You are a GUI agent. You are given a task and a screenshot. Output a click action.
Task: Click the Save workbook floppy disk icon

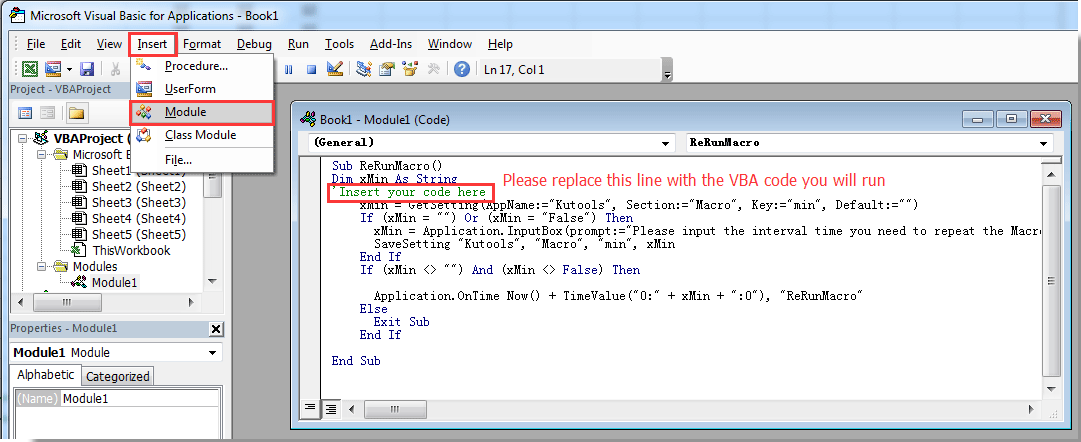pos(87,69)
